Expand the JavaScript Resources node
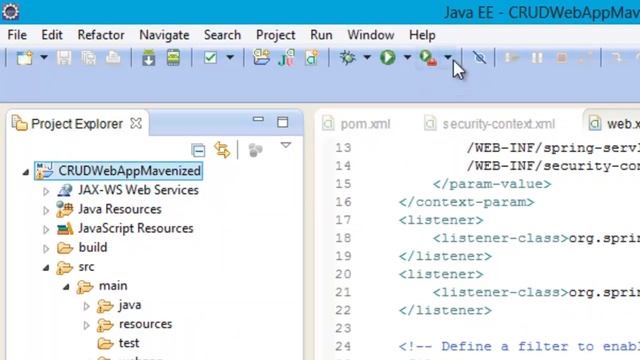 [46, 229]
